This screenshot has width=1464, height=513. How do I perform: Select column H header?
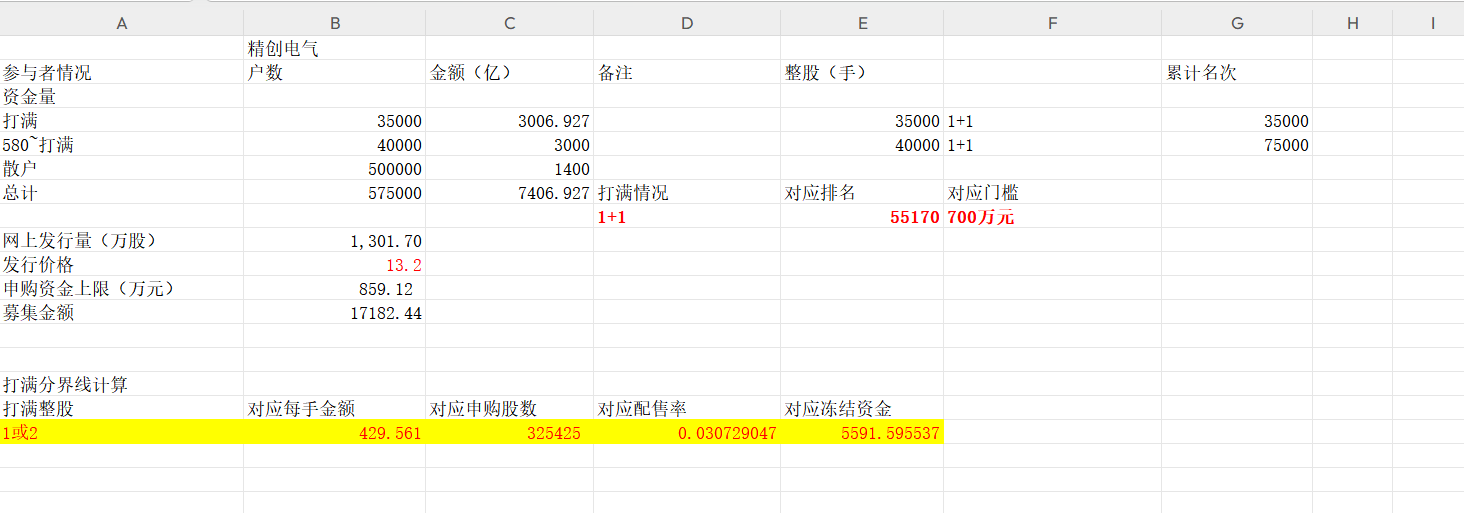[1352, 24]
